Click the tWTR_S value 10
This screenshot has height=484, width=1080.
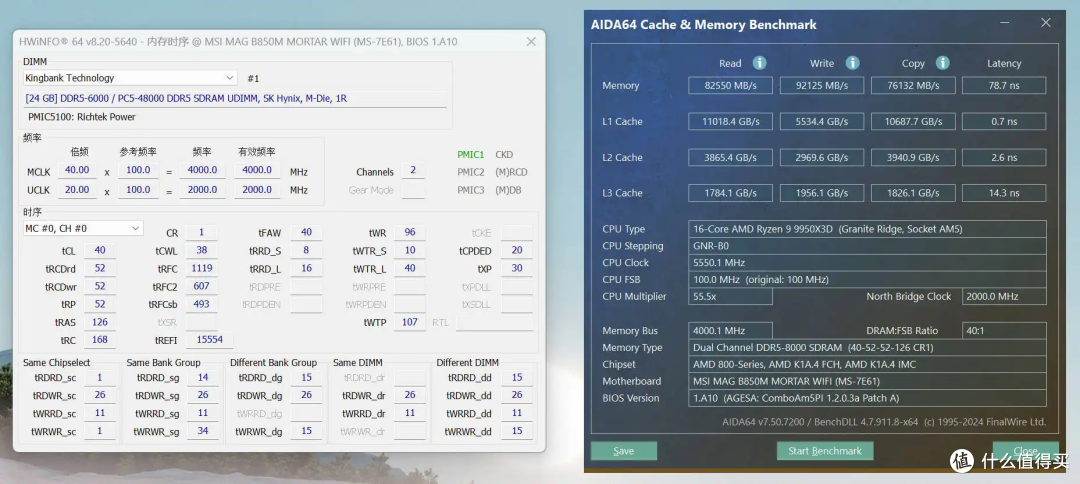point(410,251)
